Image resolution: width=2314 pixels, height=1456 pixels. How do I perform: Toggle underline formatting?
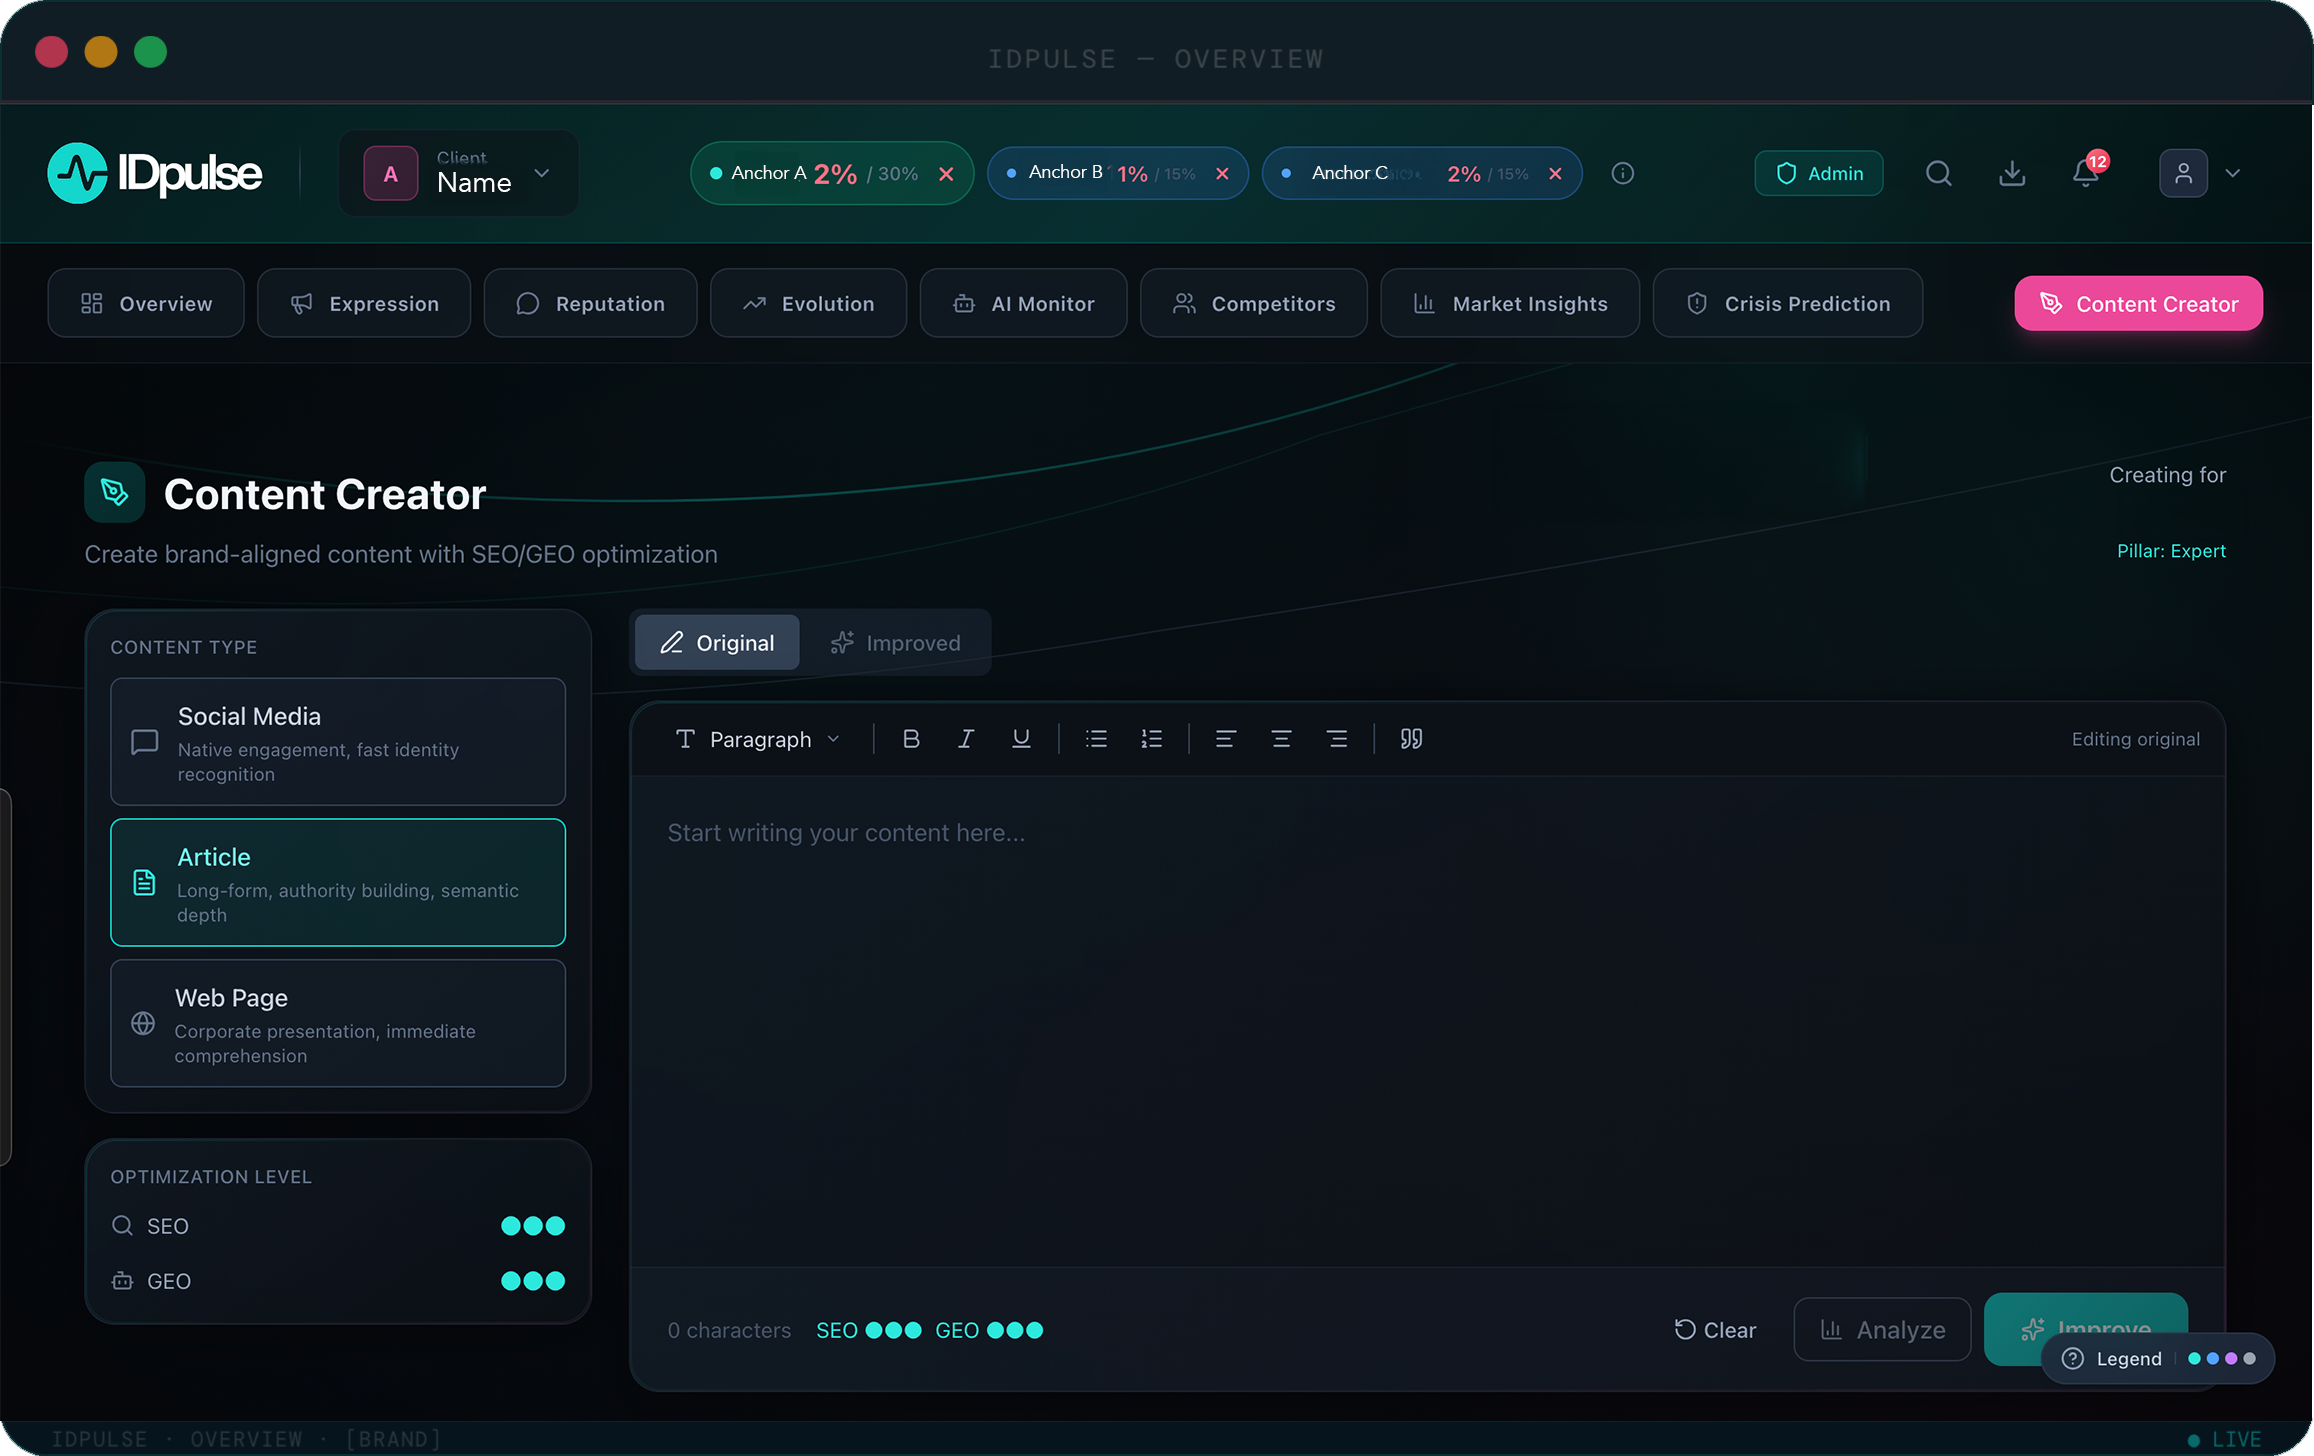tap(1021, 739)
